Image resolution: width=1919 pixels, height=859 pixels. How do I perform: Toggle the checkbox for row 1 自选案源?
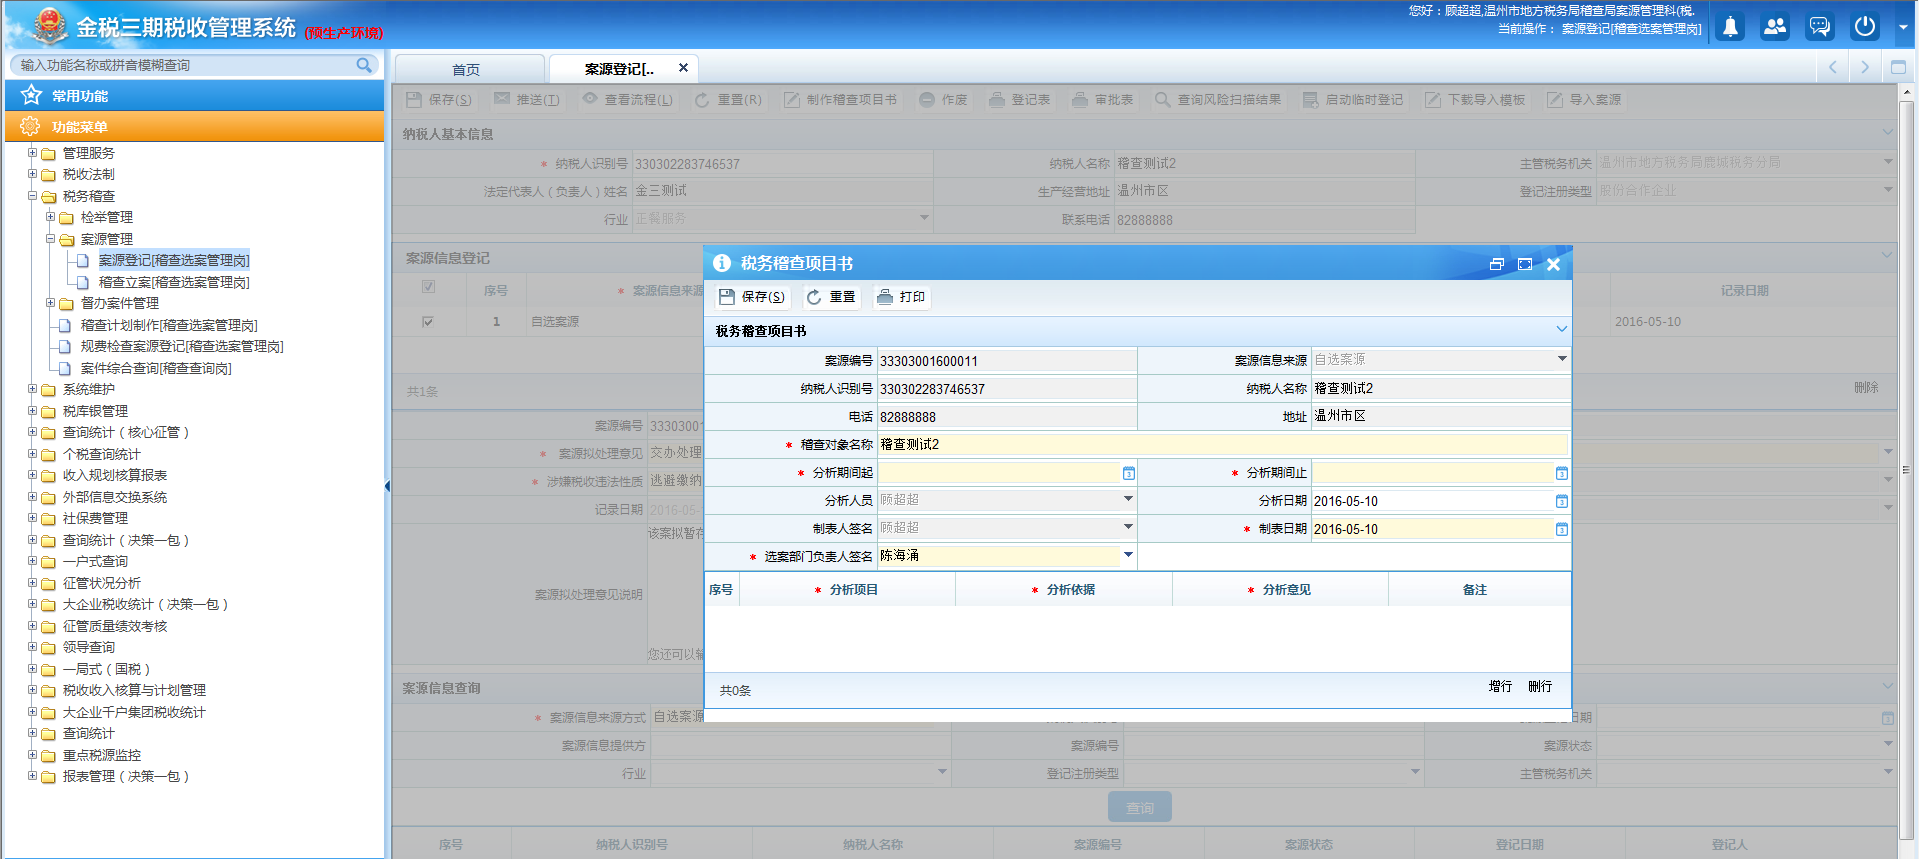(428, 322)
